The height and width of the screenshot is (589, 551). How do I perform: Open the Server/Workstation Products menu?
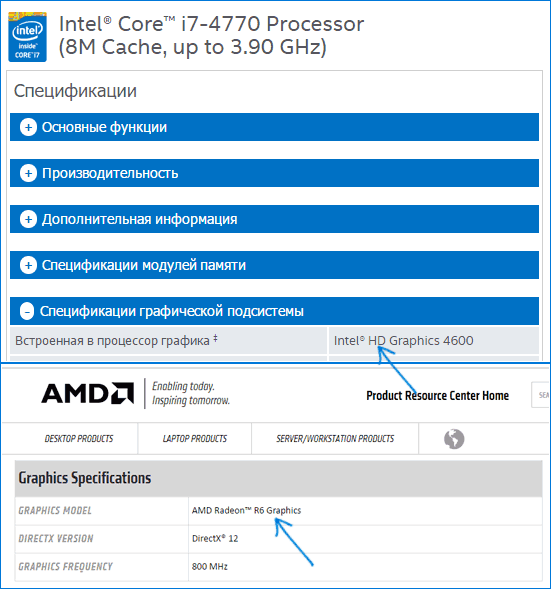click(335, 438)
